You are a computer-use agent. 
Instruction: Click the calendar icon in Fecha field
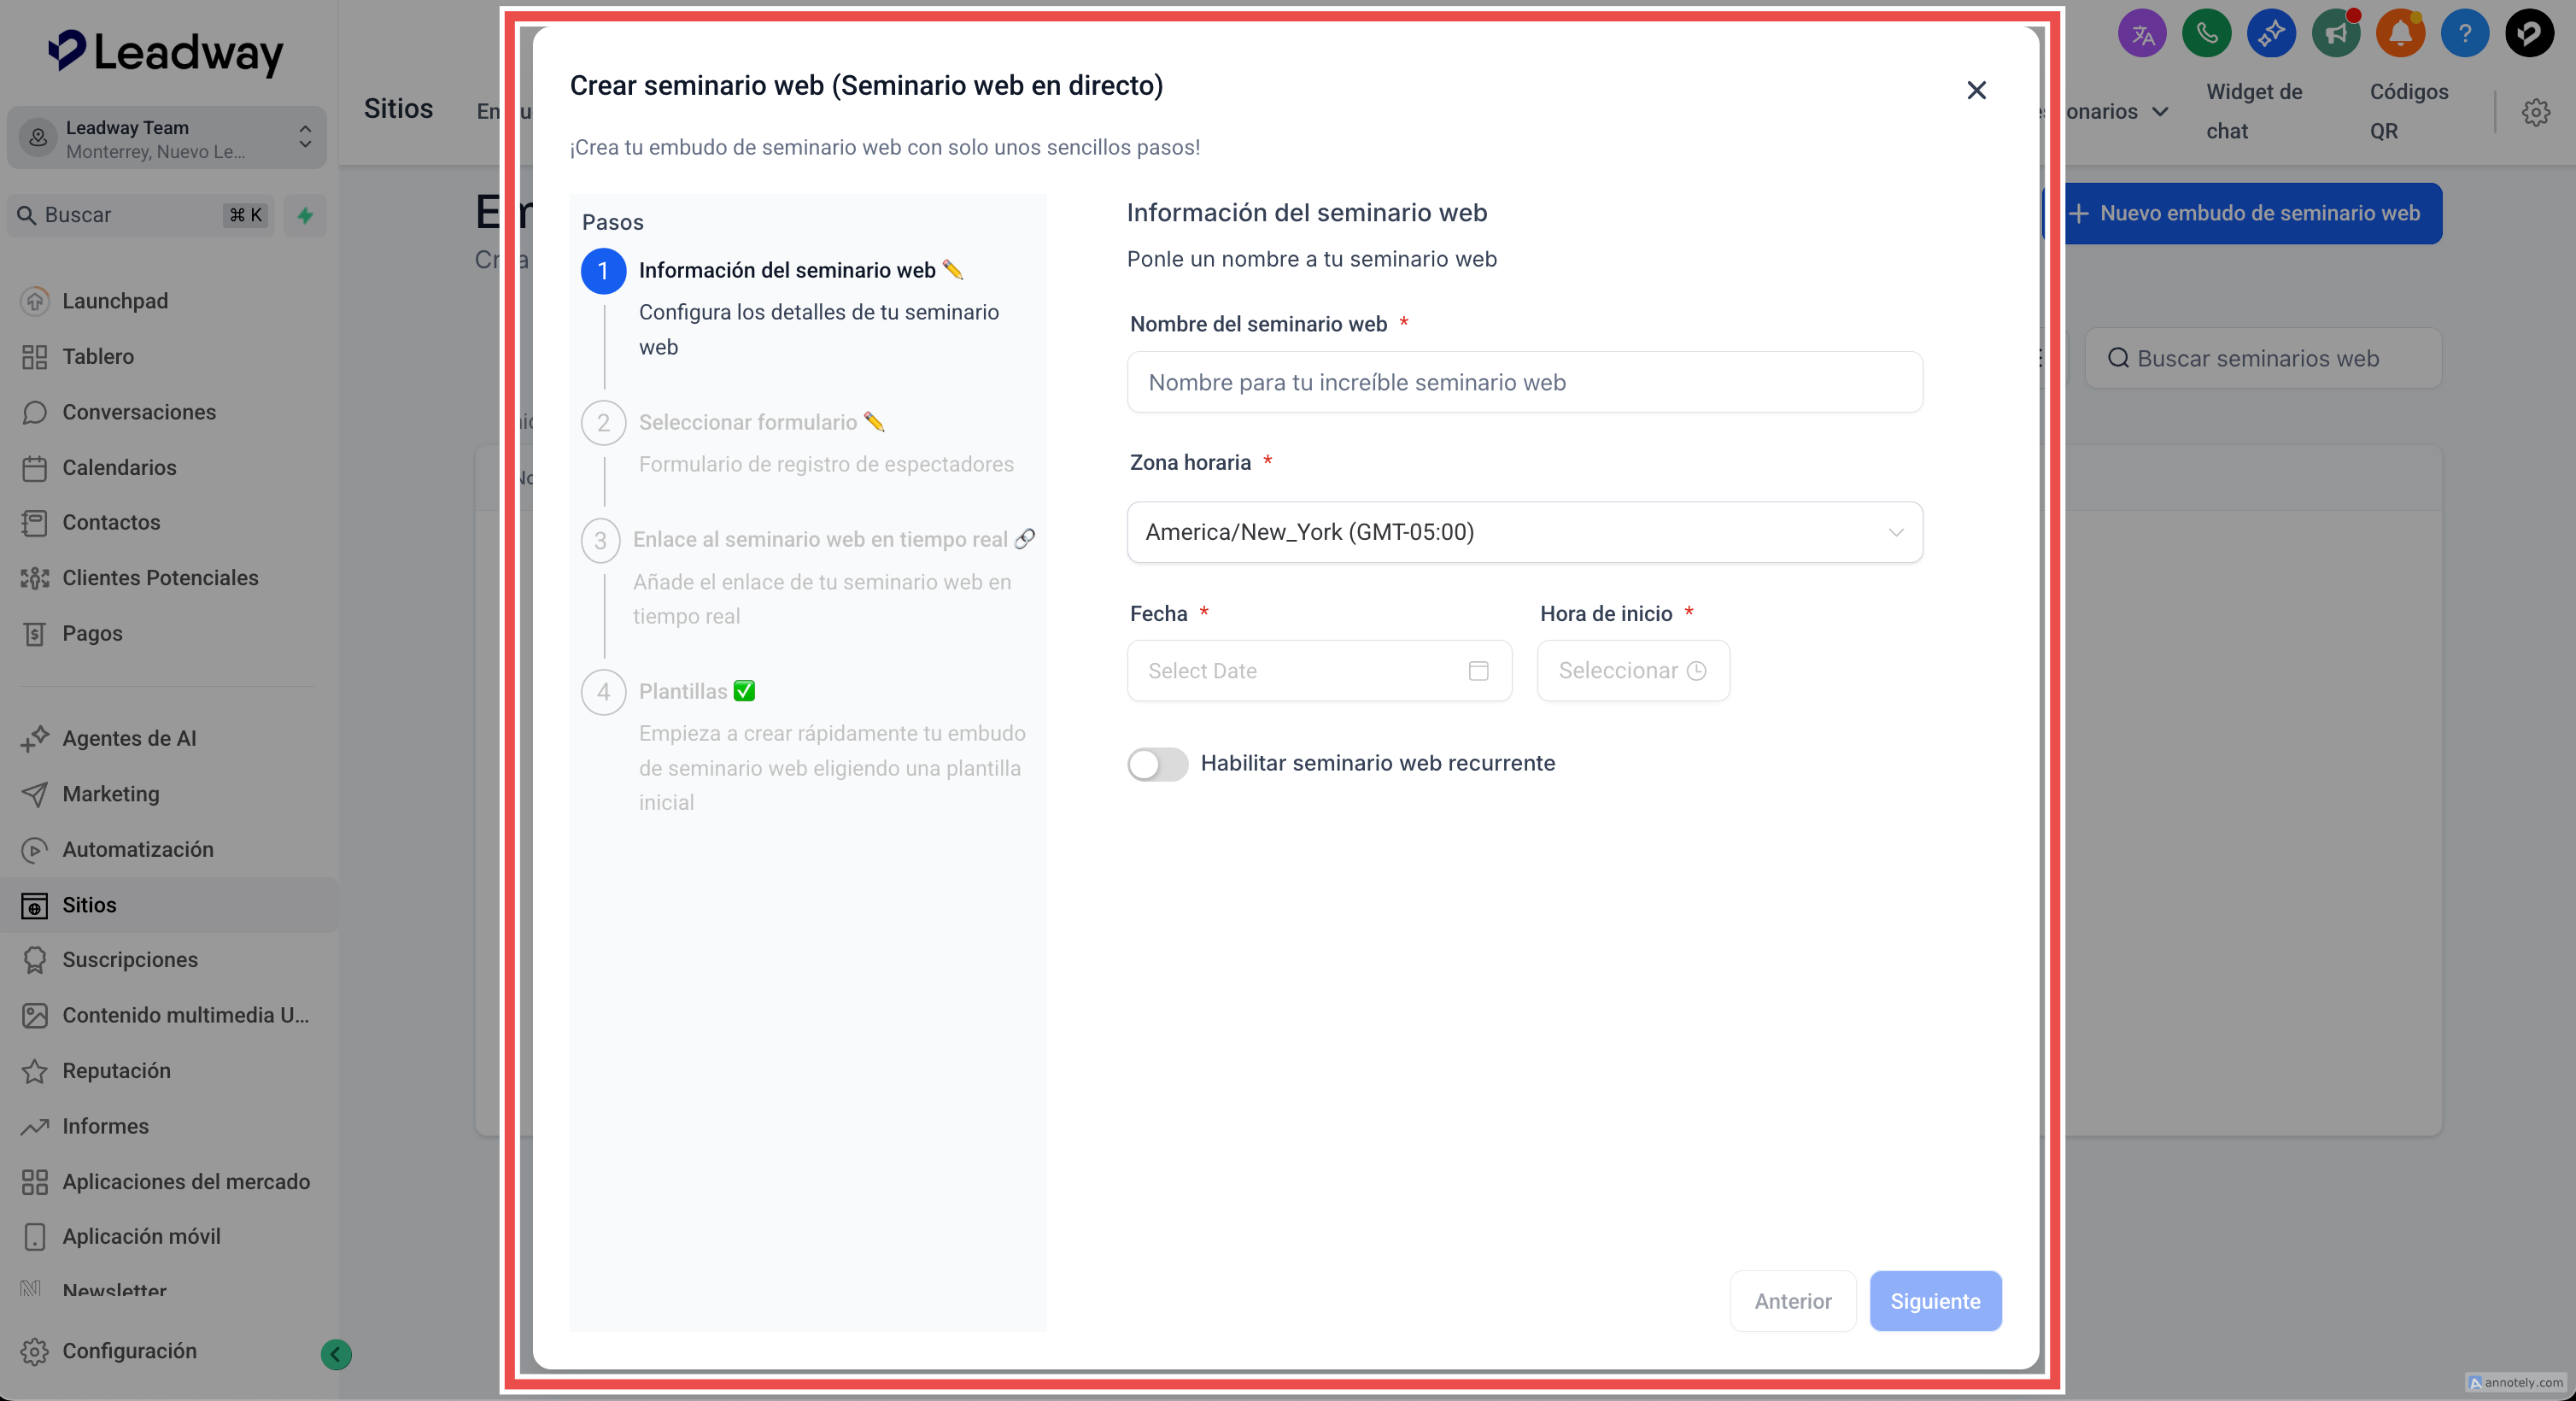(1478, 671)
